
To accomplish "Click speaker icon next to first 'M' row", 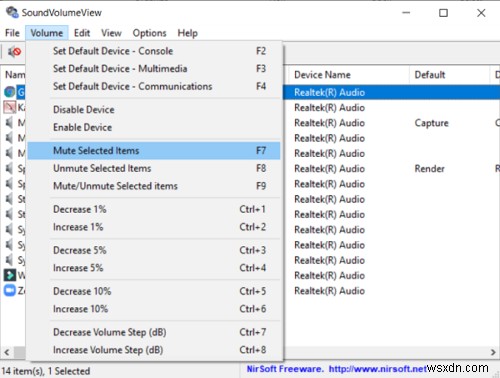I will point(10,123).
